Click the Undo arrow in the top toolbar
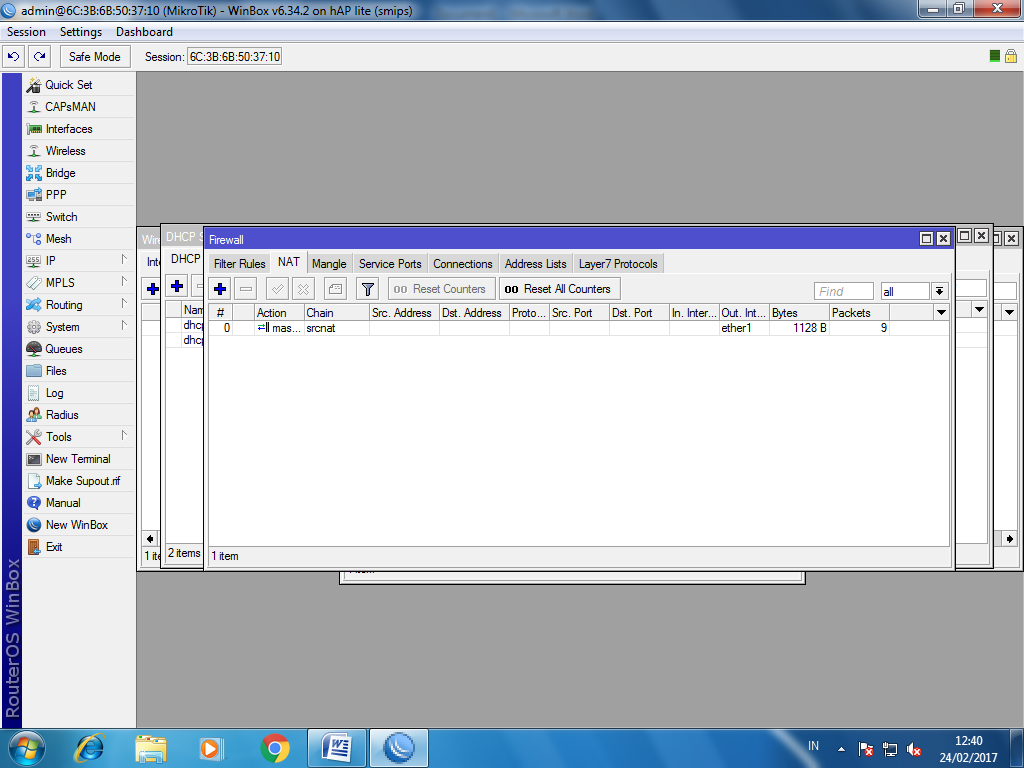 tap(14, 56)
